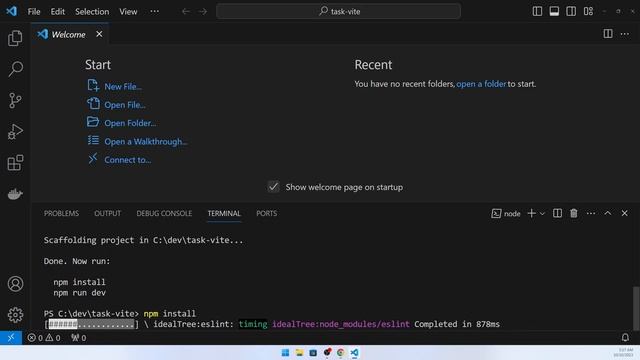The height and width of the screenshot is (360, 640).
Task: Click Open a Walkthrough... link
Action: pos(146,142)
